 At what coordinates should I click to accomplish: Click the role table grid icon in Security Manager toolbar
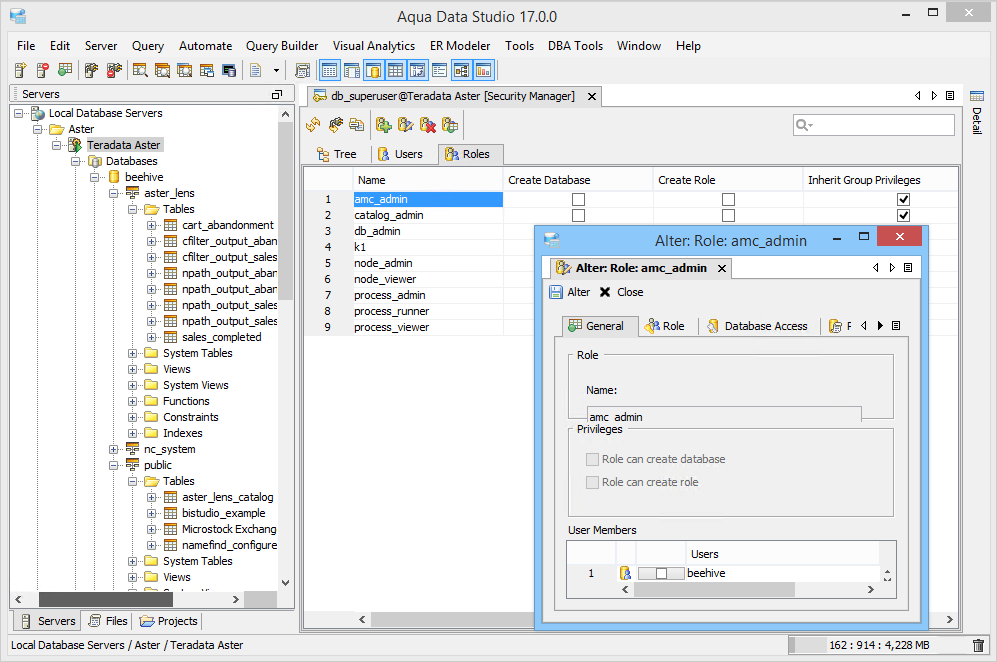click(x=450, y=125)
